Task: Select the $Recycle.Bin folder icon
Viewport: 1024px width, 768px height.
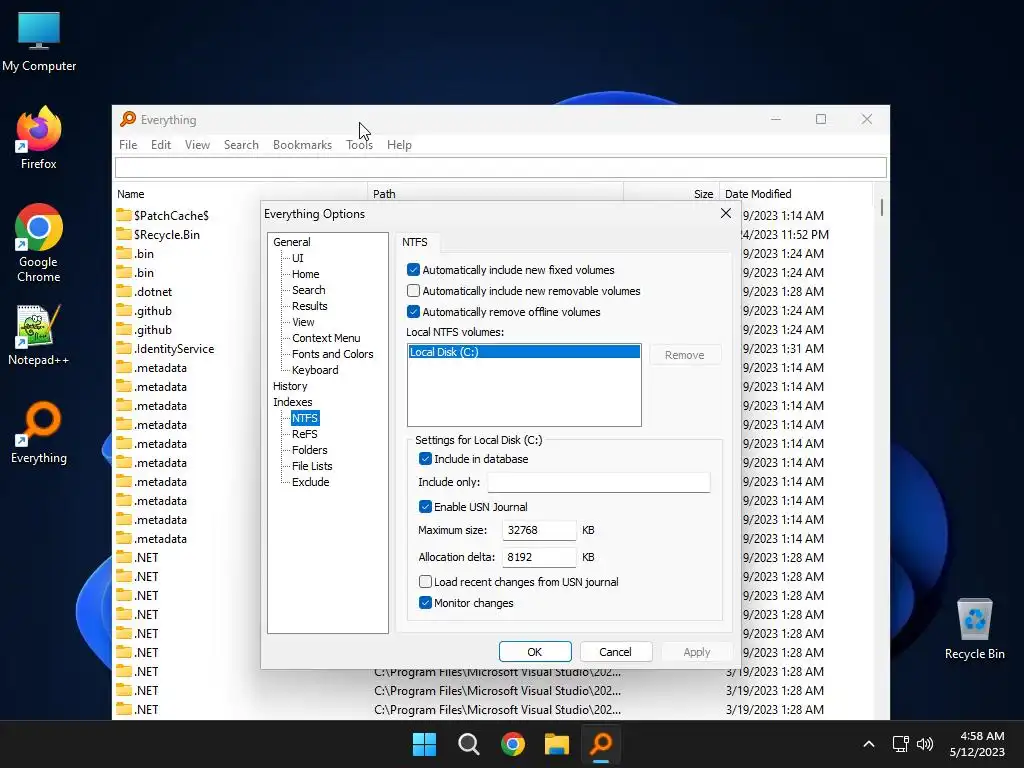Action: click(124, 234)
